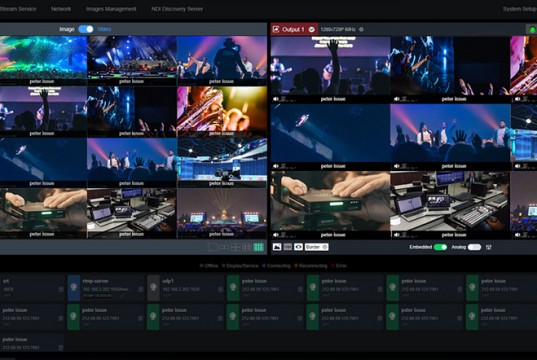Click the audio mixer settings icon beside Analog

(489, 247)
